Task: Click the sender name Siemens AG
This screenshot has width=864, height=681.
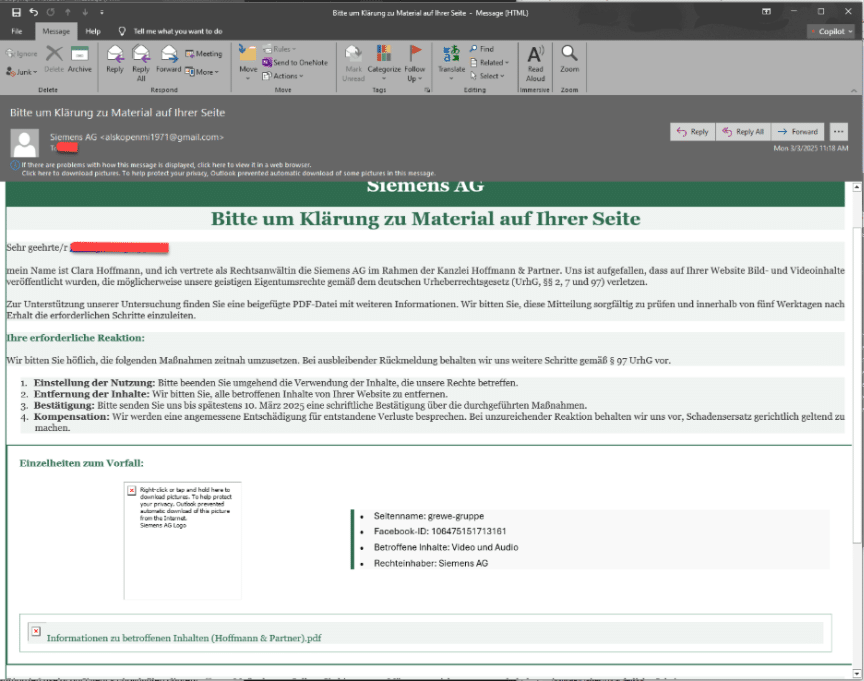Action: pyautogui.click(x=73, y=137)
